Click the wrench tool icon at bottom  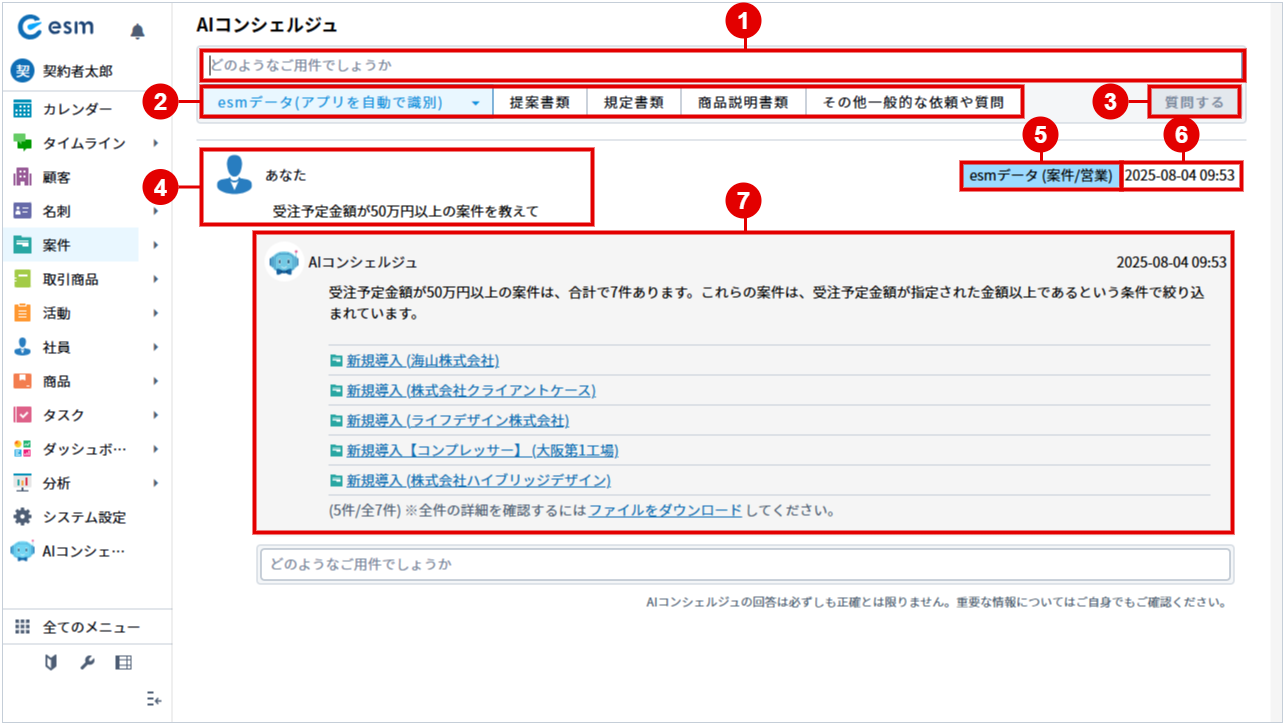point(87,663)
